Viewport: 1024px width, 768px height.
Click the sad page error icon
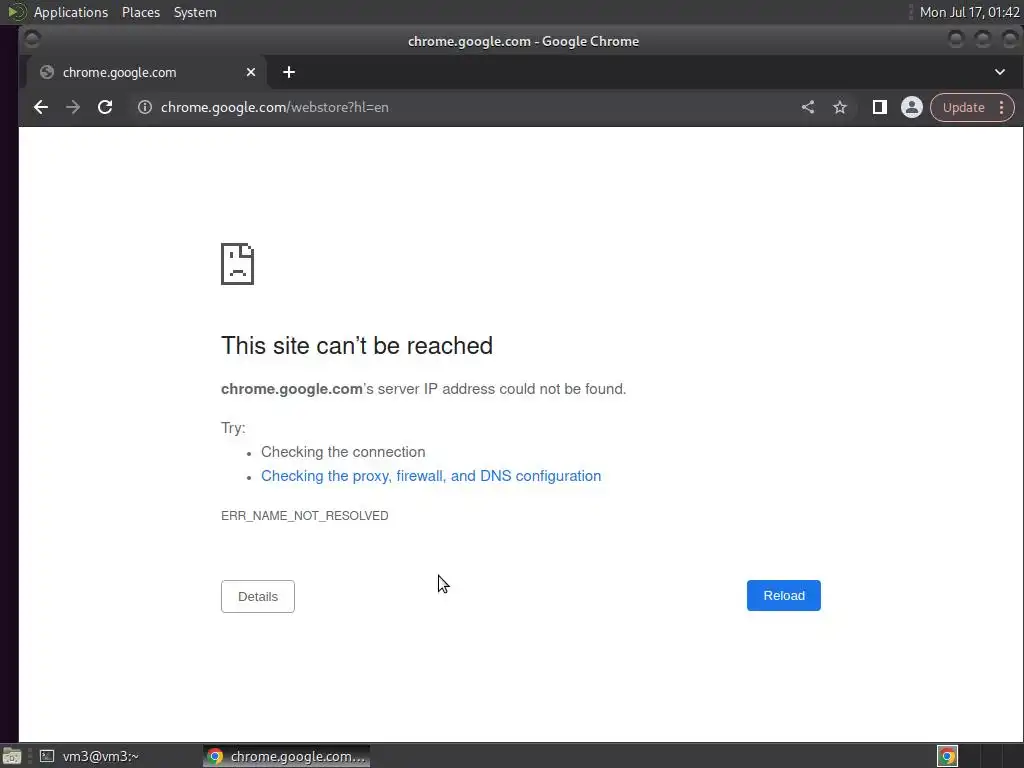tap(237, 264)
